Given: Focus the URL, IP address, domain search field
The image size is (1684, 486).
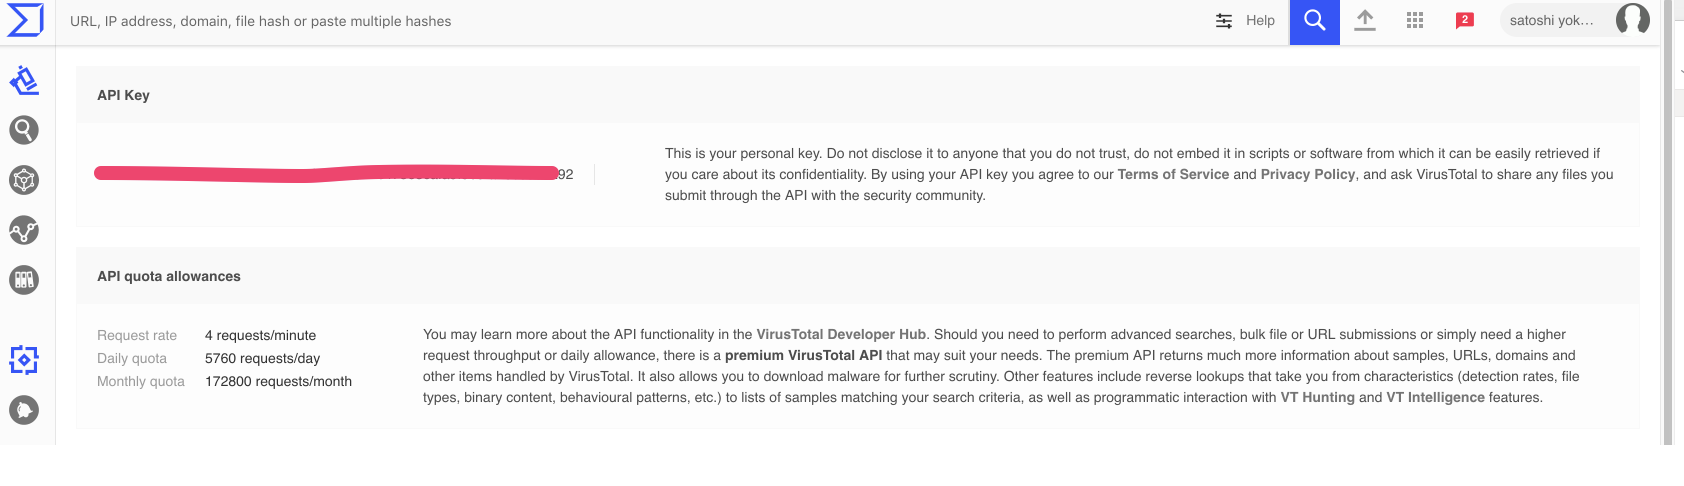Looking at the screenshot, I should click(630, 21).
